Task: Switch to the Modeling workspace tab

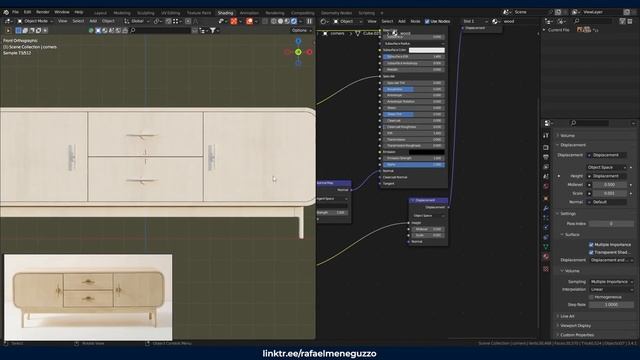Action: tap(122, 13)
